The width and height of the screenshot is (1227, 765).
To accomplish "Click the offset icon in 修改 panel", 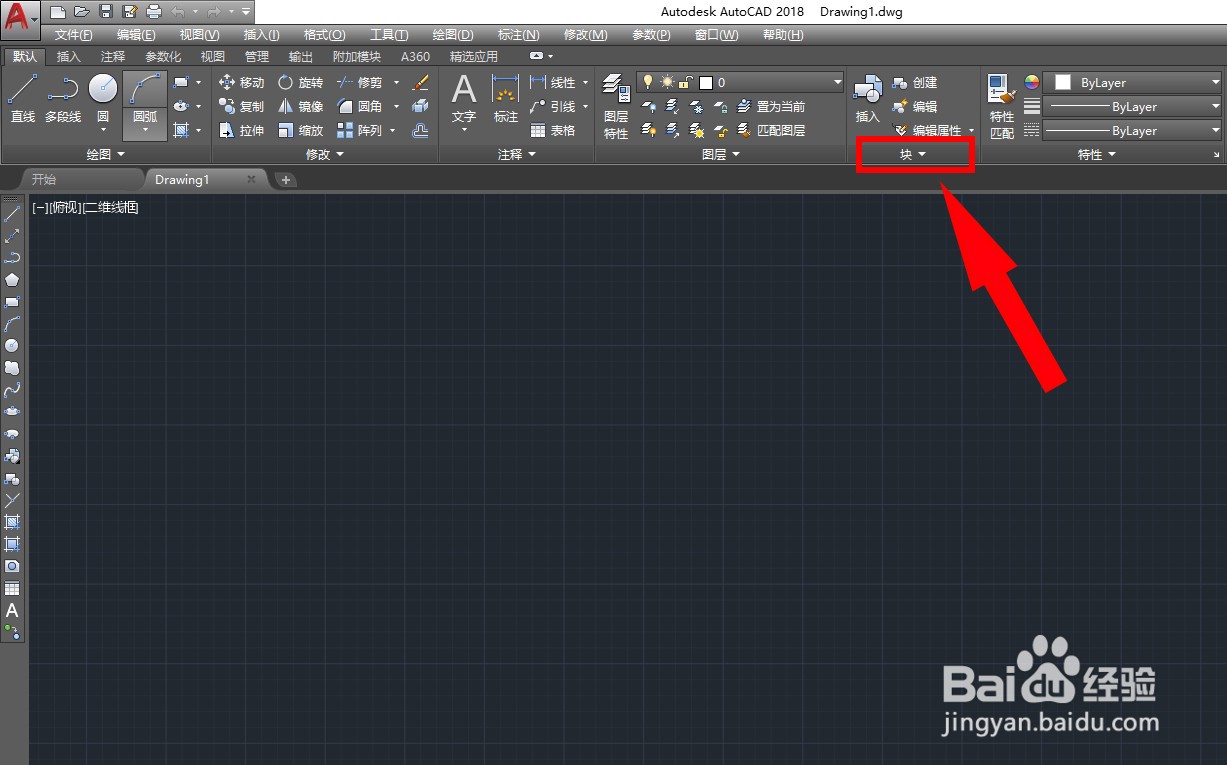I will pyautogui.click(x=420, y=131).
